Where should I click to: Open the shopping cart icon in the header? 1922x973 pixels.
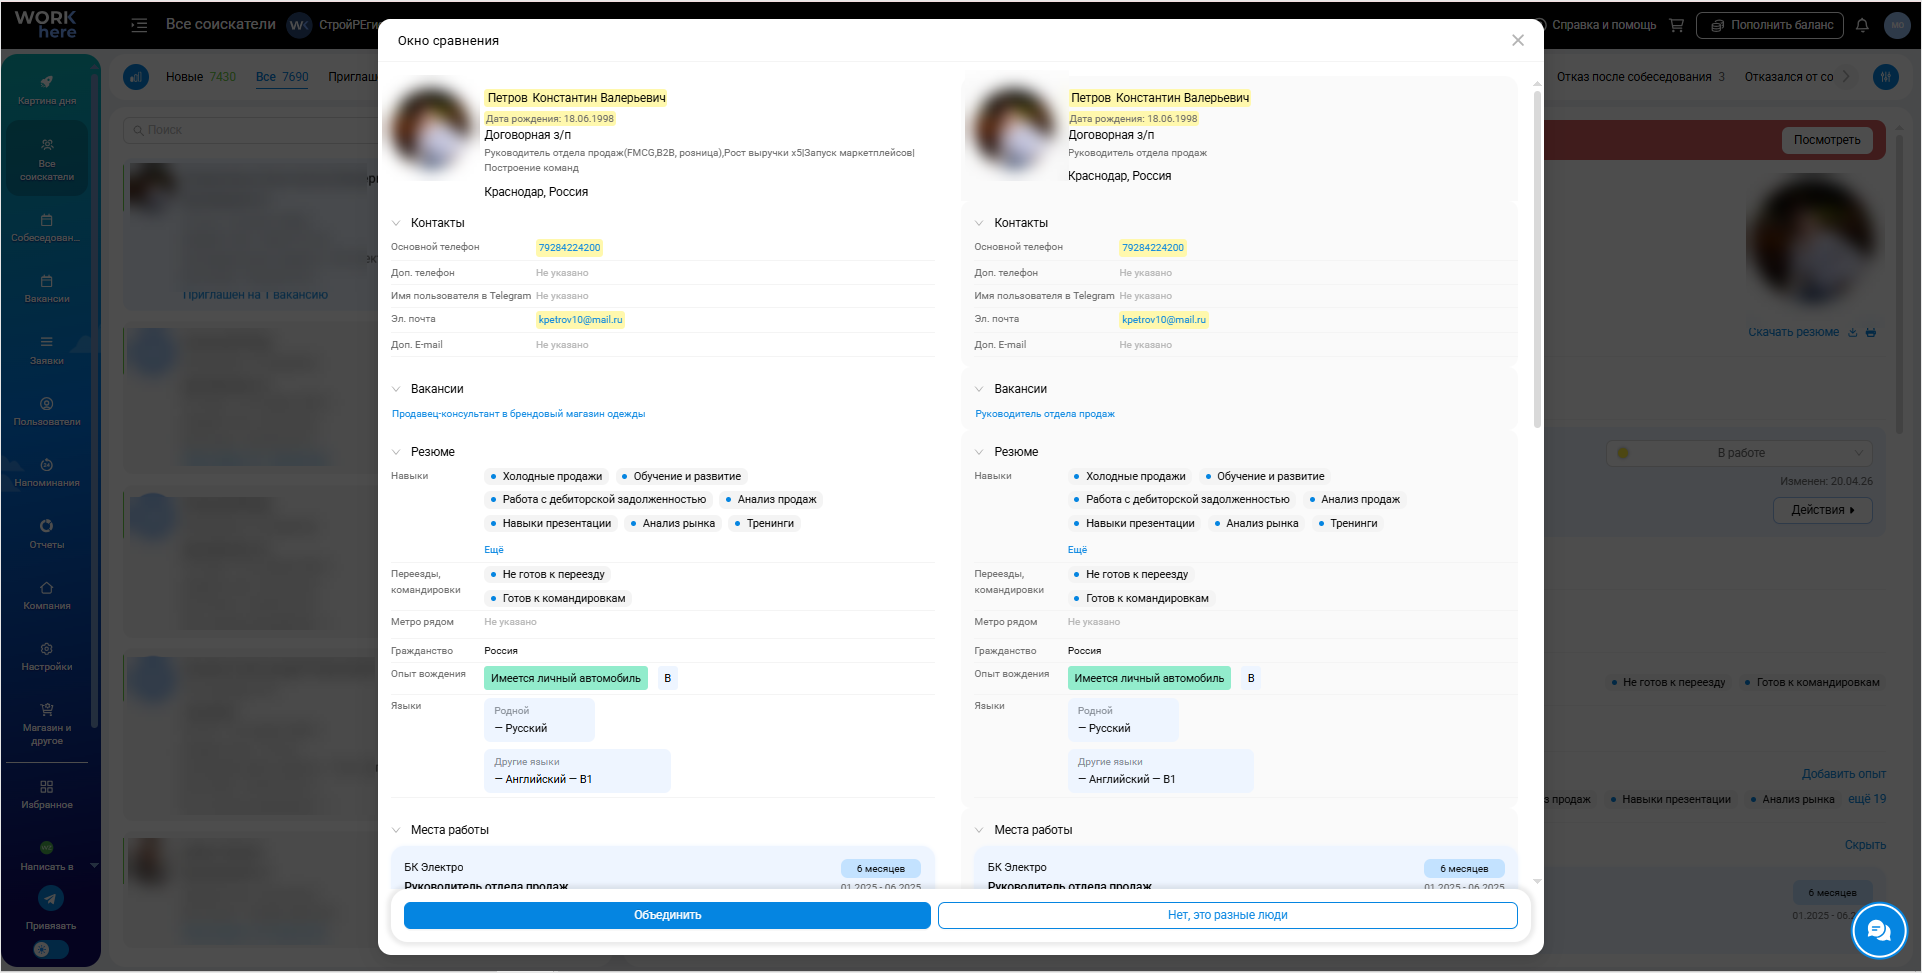pos(1677,25)
